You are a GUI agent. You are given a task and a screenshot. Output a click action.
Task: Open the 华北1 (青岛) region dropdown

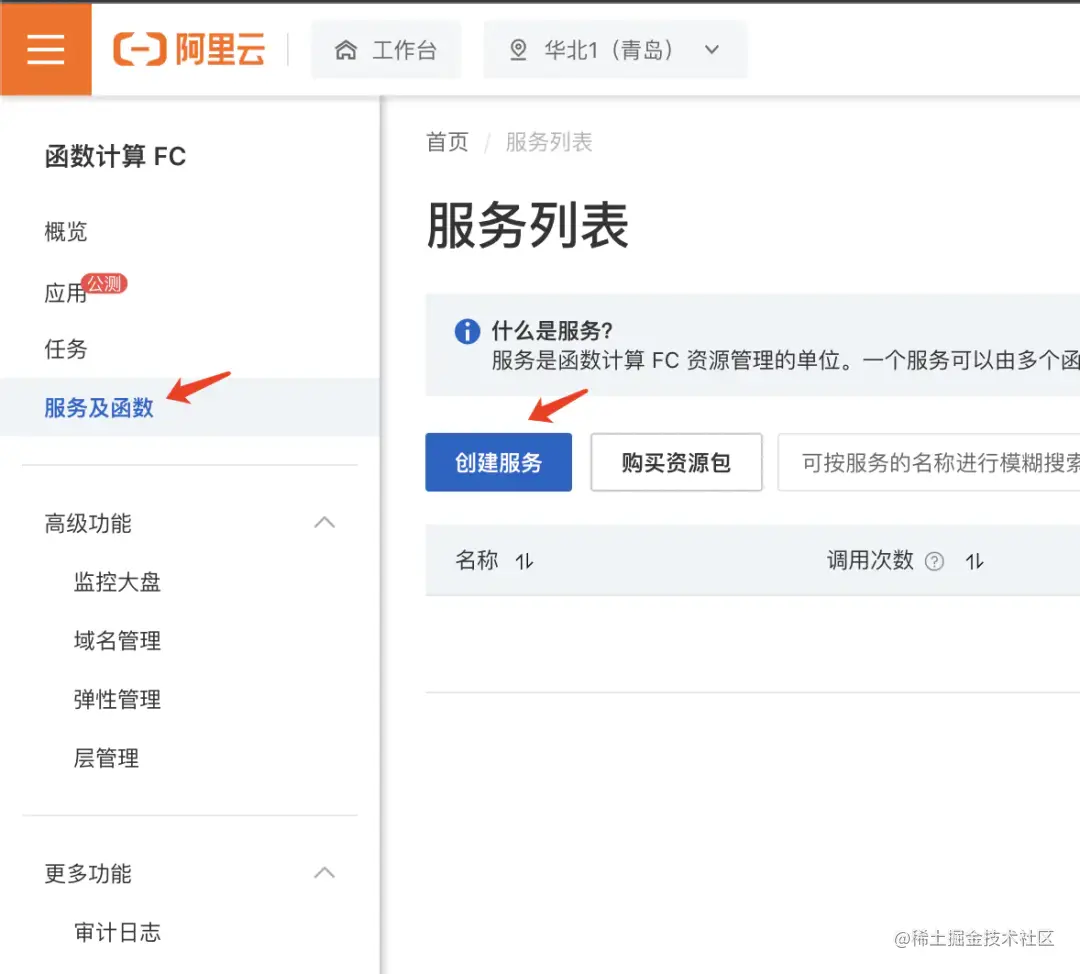click(614, 50)
